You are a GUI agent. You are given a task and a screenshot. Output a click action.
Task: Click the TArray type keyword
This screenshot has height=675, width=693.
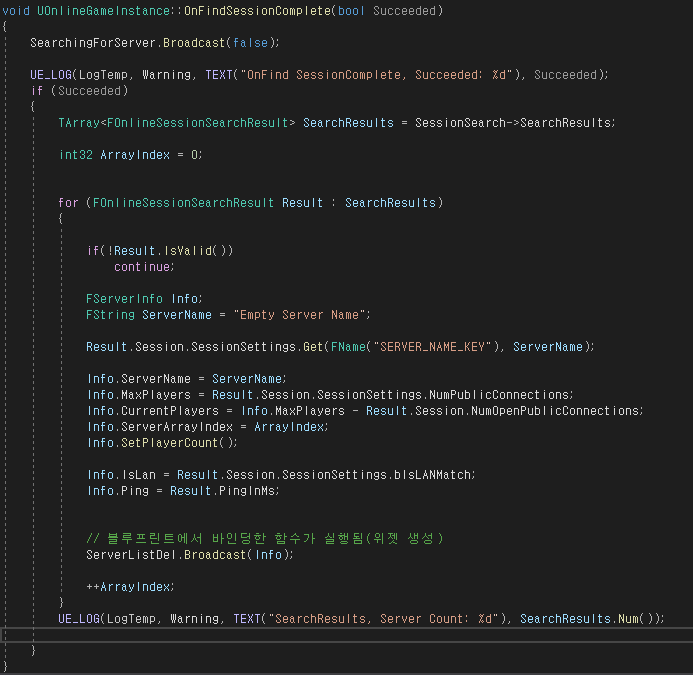[79, 122]
